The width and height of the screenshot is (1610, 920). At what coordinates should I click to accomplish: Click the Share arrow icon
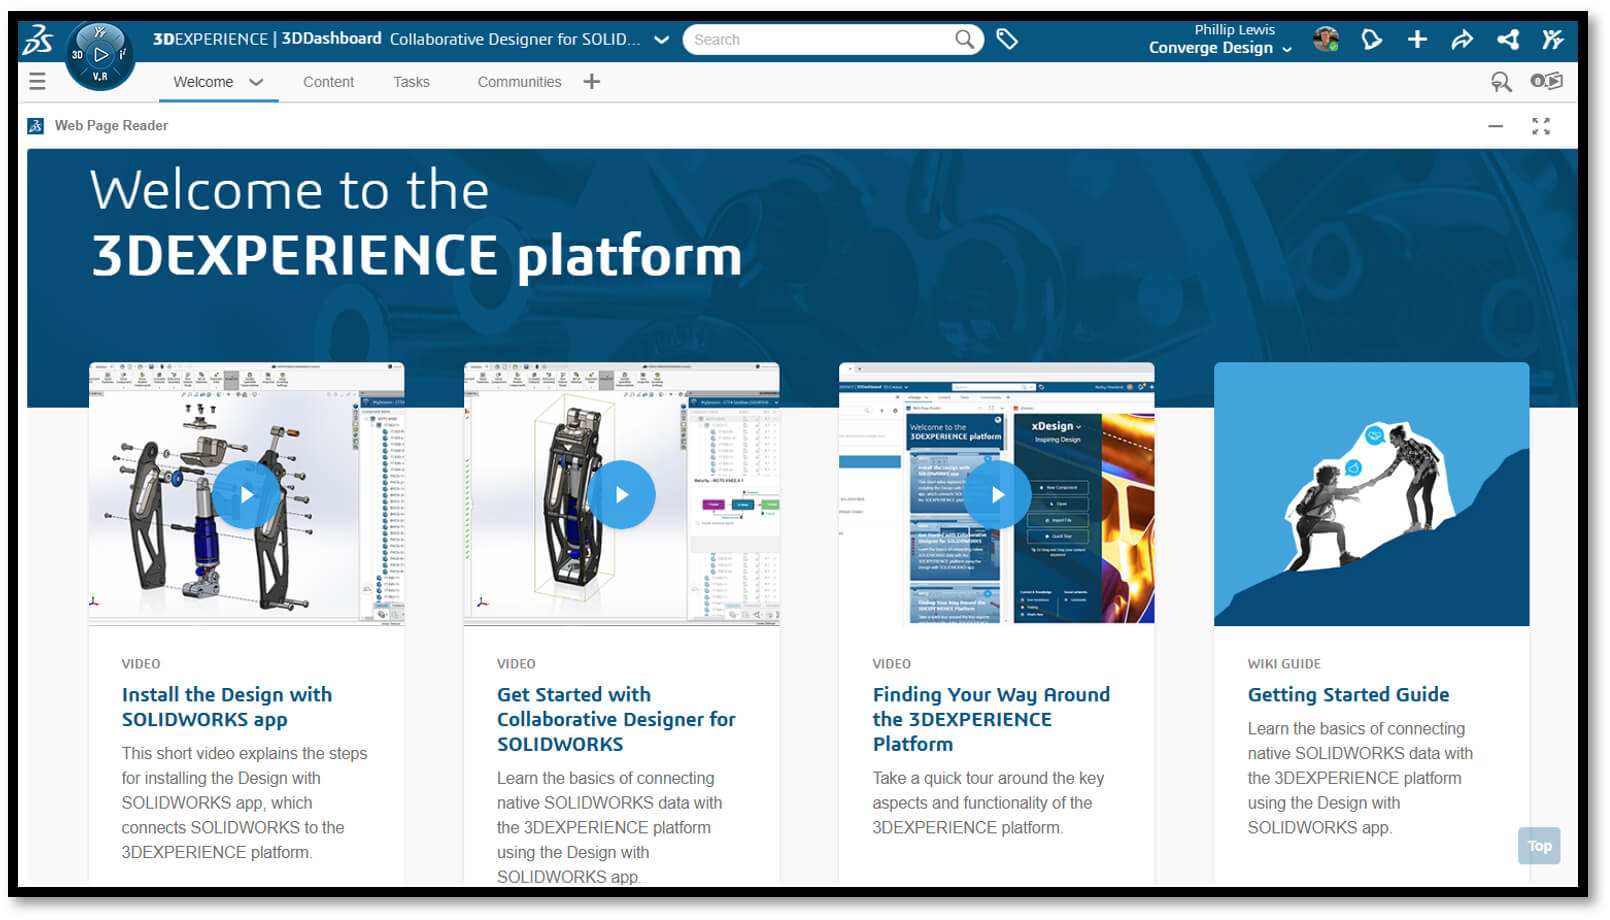[x=1462, y=40]
